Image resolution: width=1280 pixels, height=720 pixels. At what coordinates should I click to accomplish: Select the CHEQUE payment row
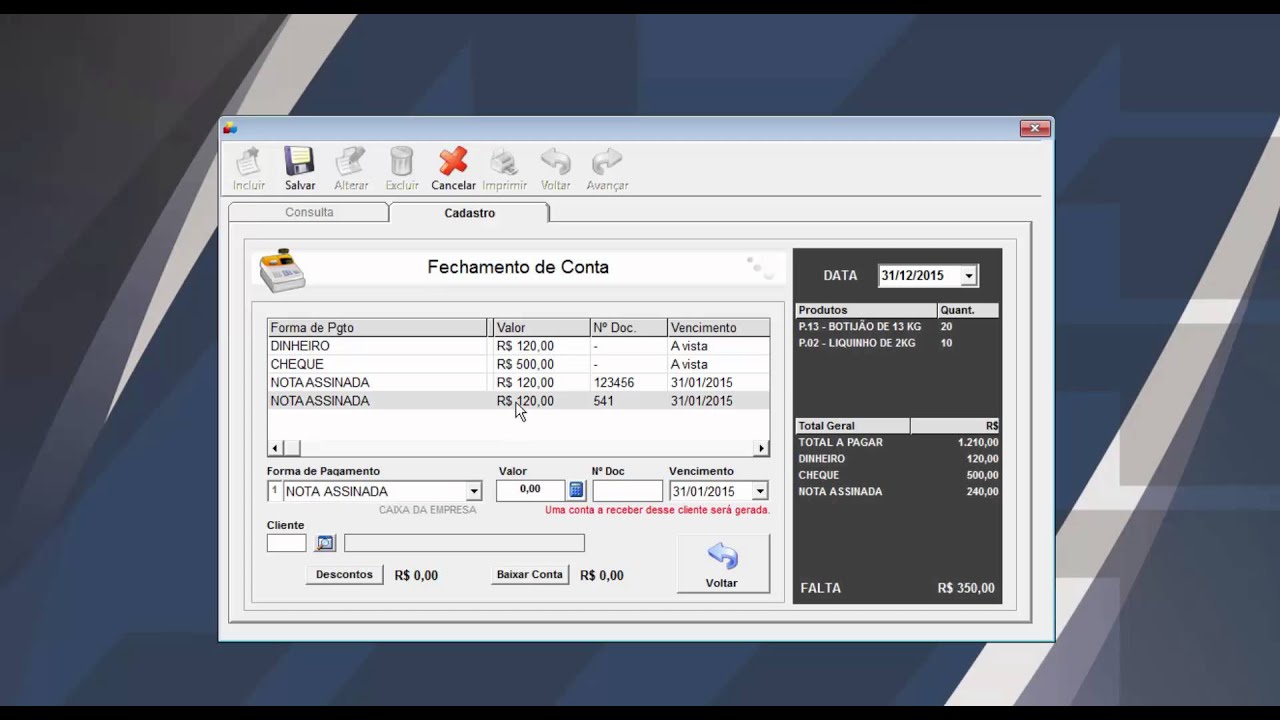click(518, 364)
